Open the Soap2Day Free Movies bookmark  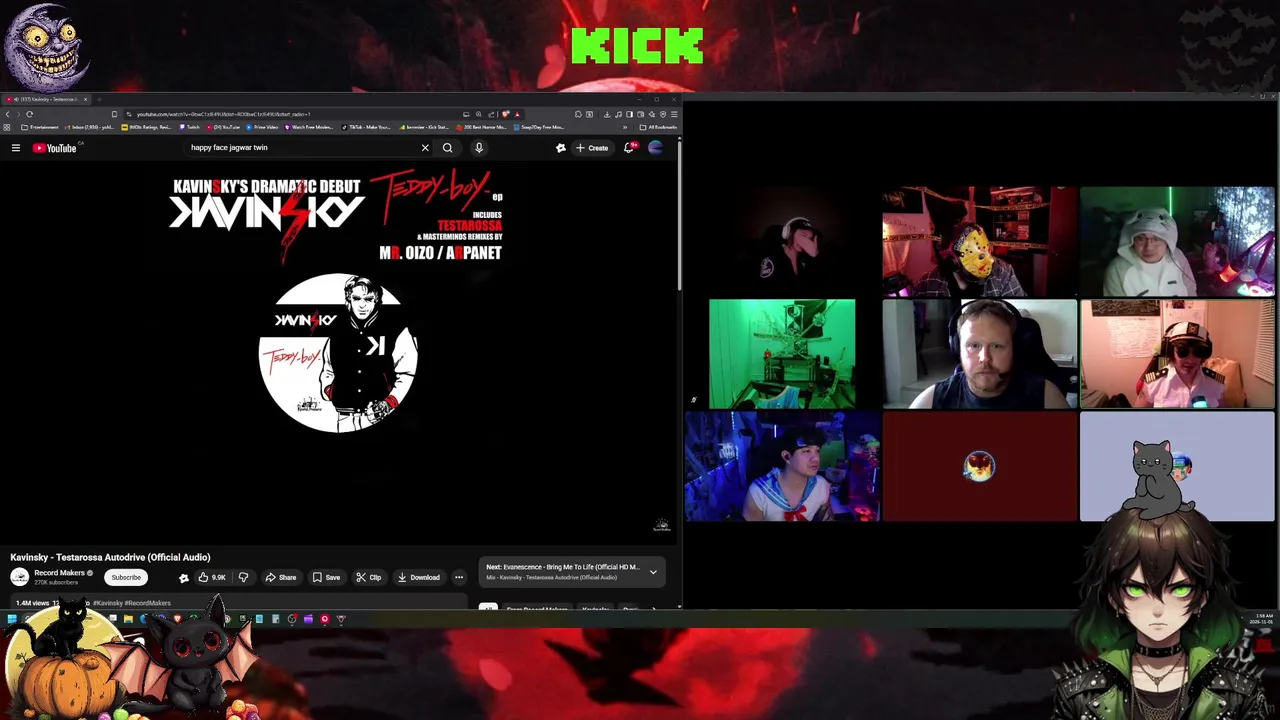pos(539,127)
